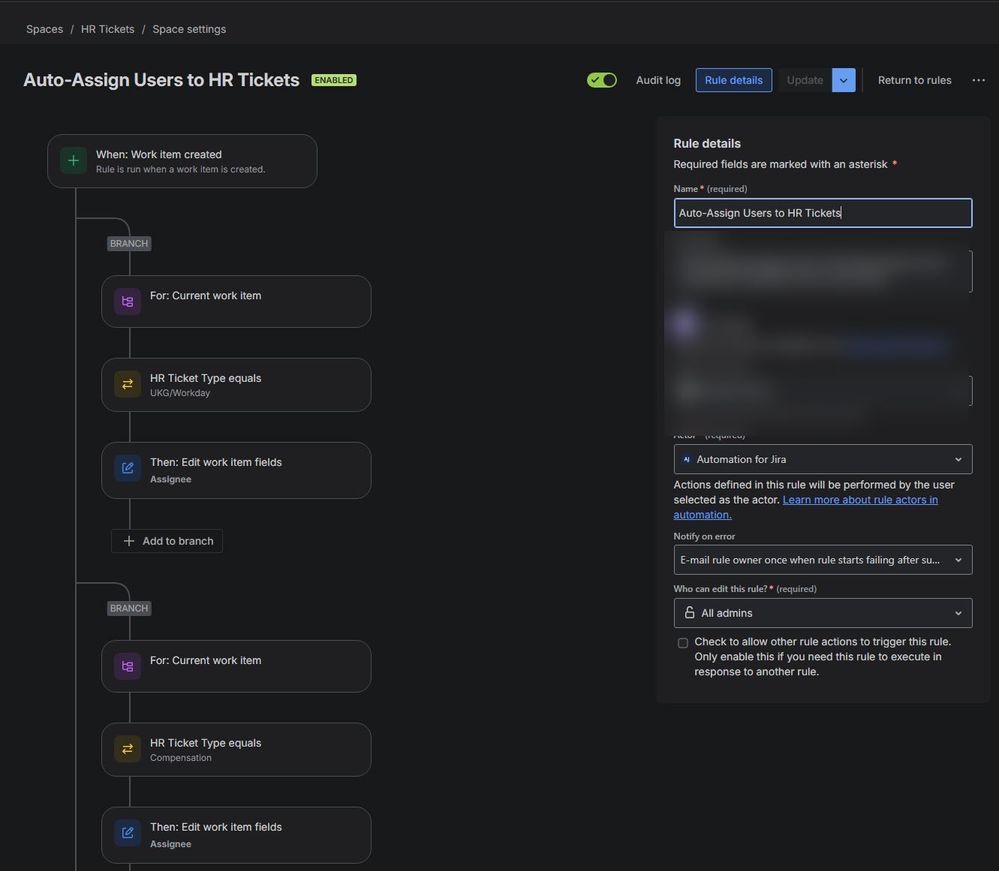Click the UKG/Workday condition's yellow arrows icon
The width and height of the screenshot is (999, 871).
[x=127, y=384]
